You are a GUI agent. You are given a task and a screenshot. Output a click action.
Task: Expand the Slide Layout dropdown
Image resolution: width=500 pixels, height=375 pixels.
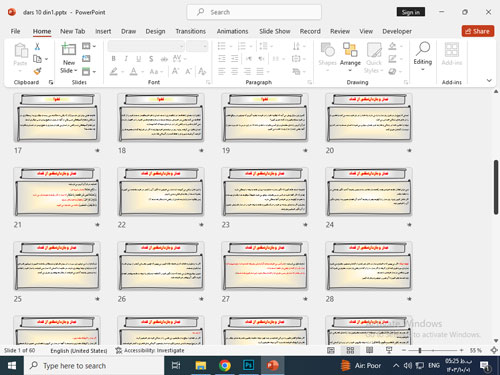tap(89, 46)
